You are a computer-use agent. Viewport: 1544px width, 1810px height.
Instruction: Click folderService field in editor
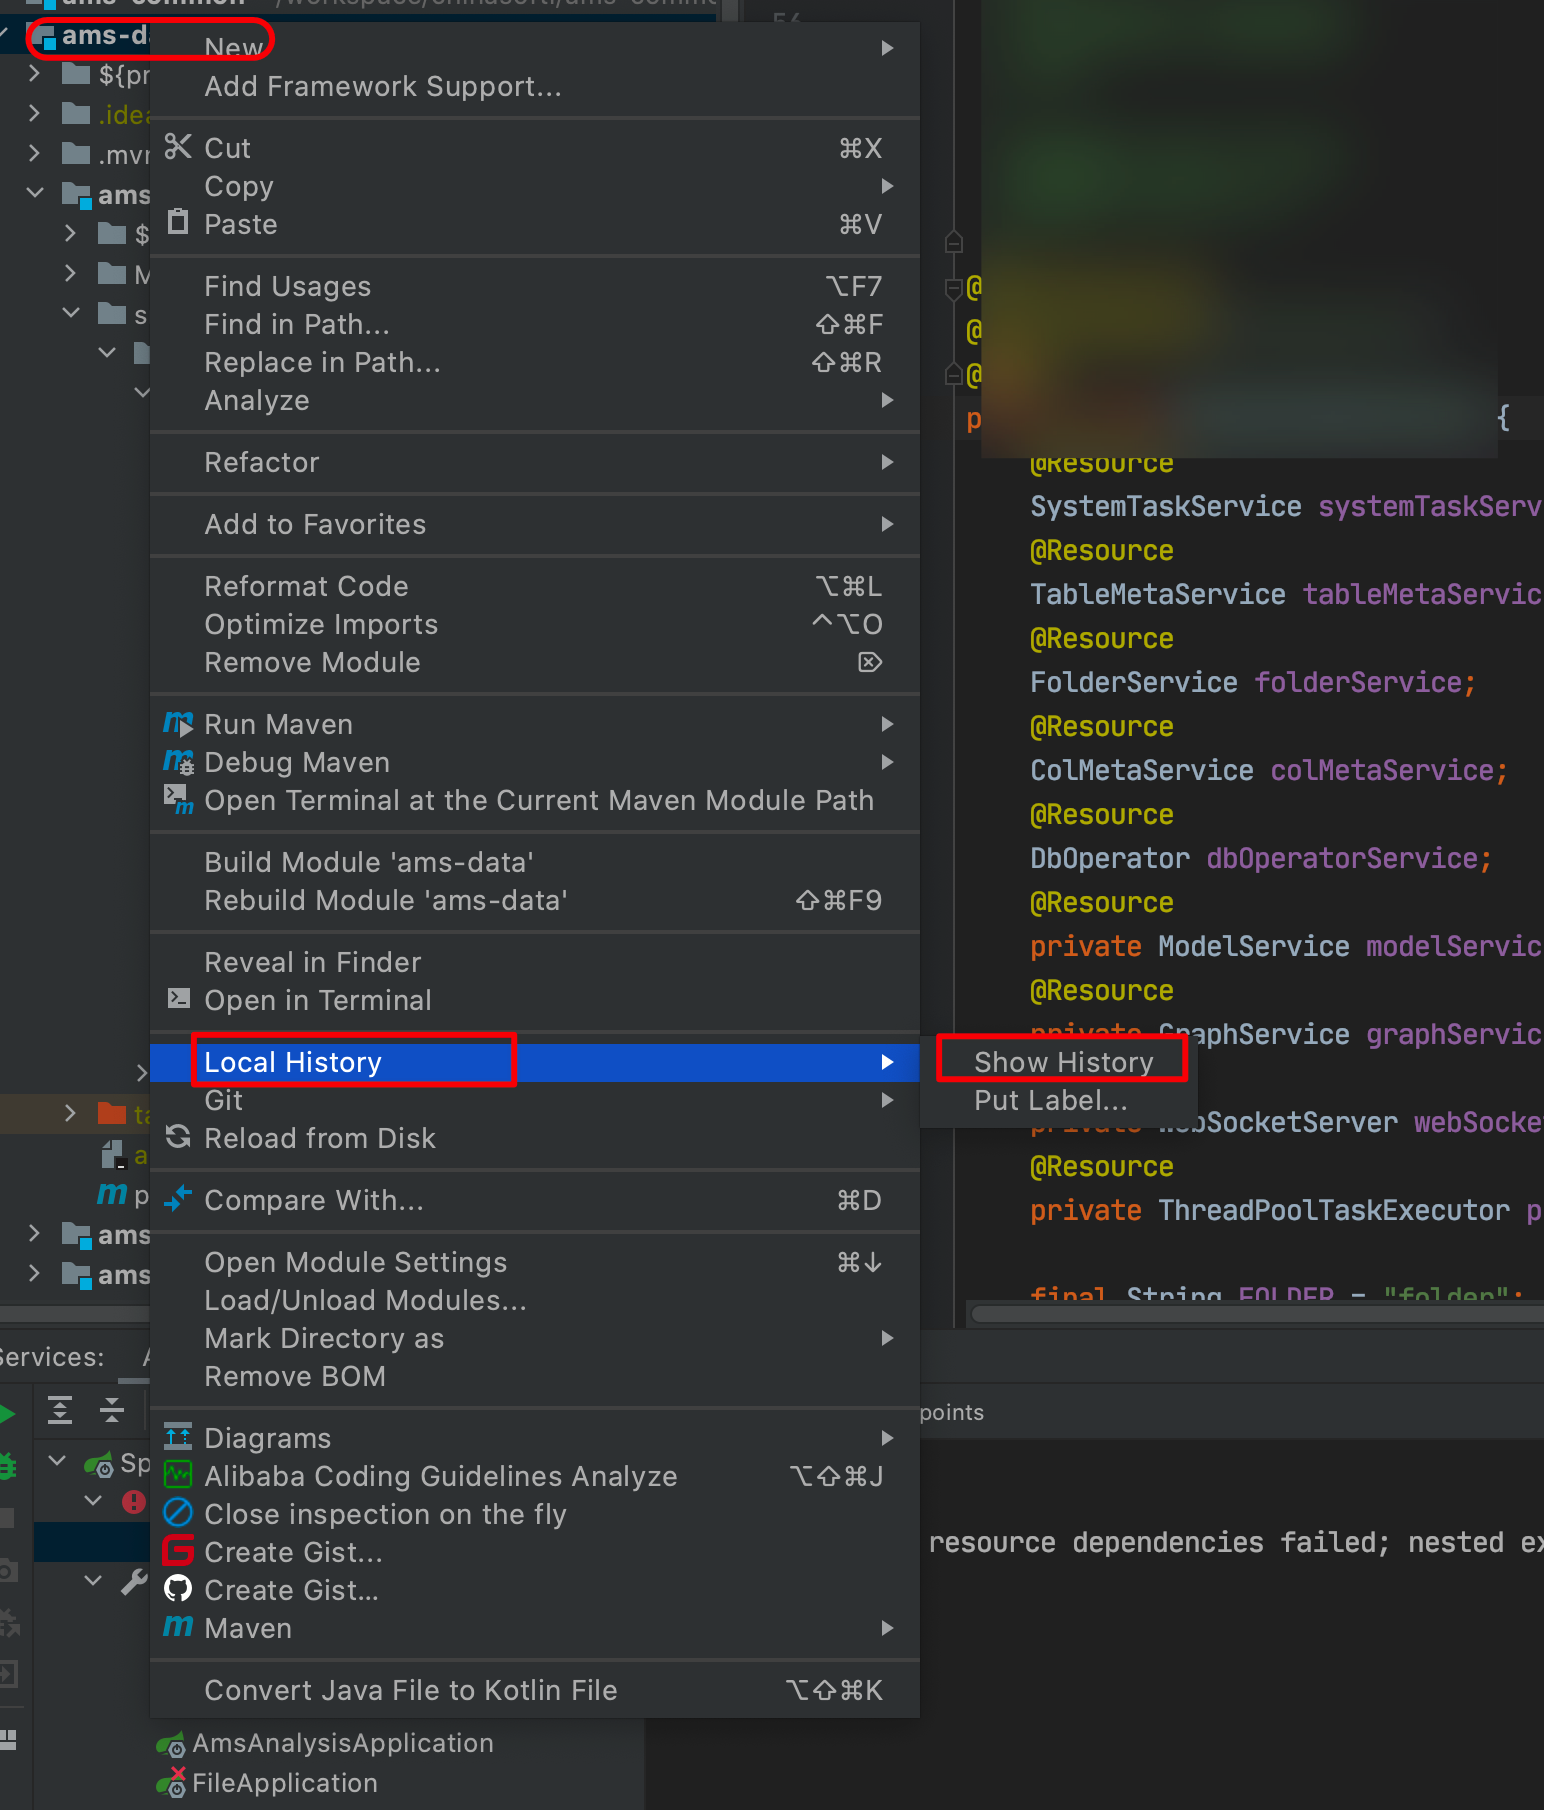pos(1359,682)
